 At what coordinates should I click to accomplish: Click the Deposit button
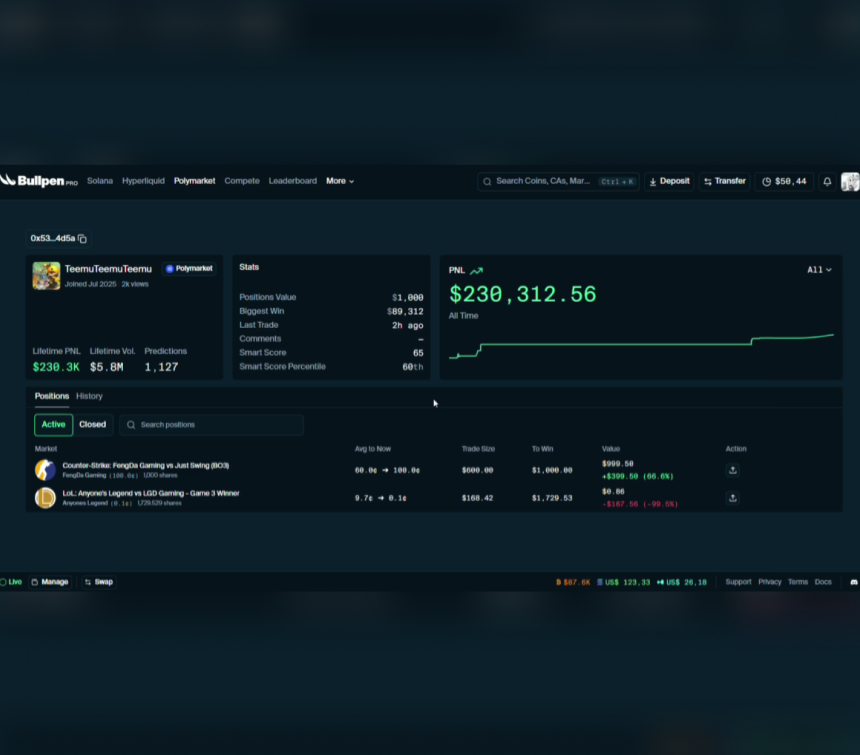(669, 181)
